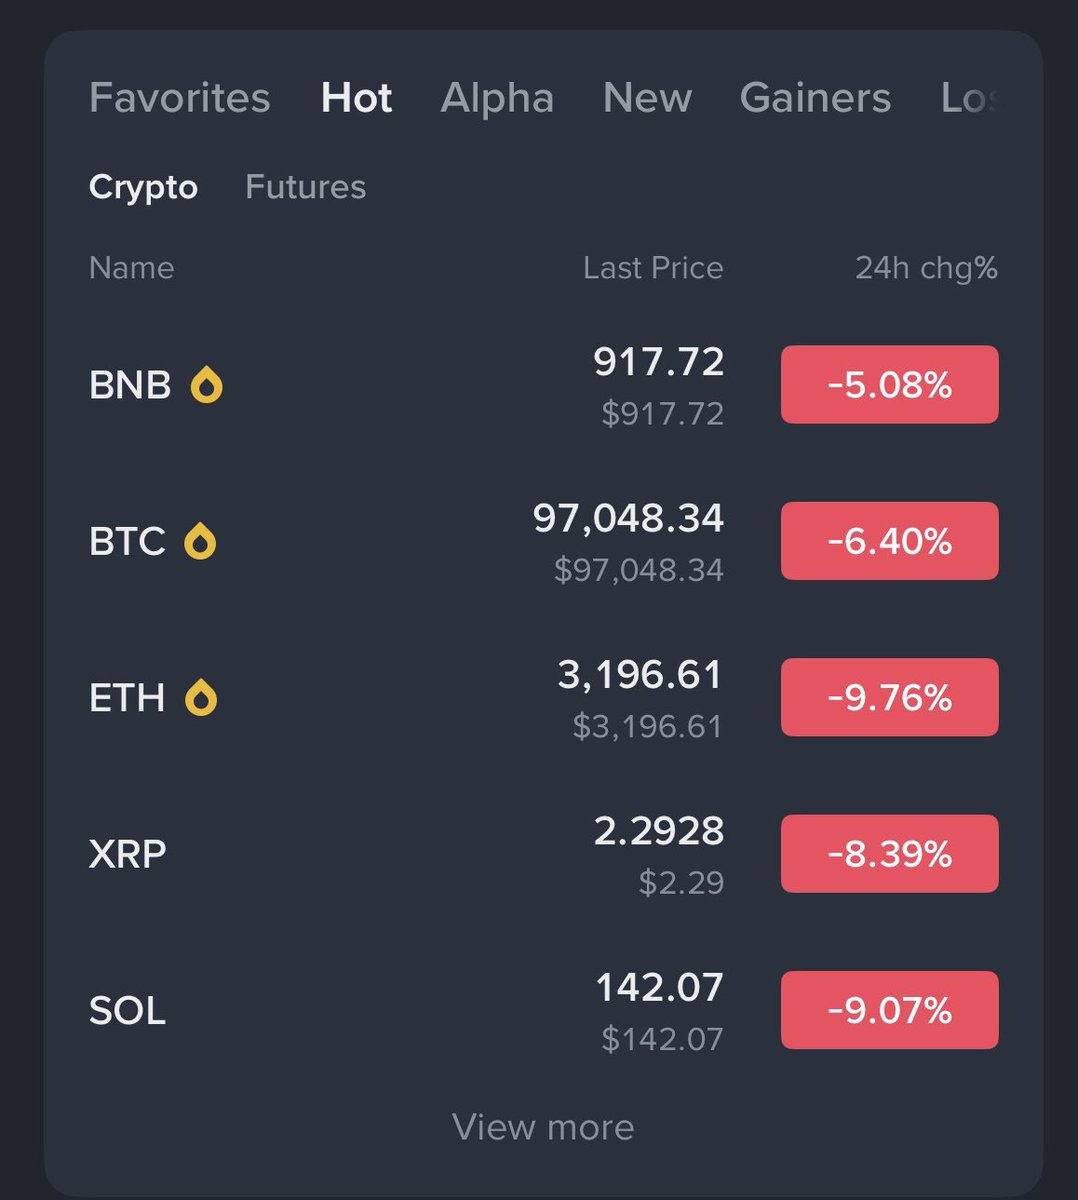The height and width of the screenshot is (1200, 1078).
Task: Tap the flame icon beside BTC
Action: point(200,541)
